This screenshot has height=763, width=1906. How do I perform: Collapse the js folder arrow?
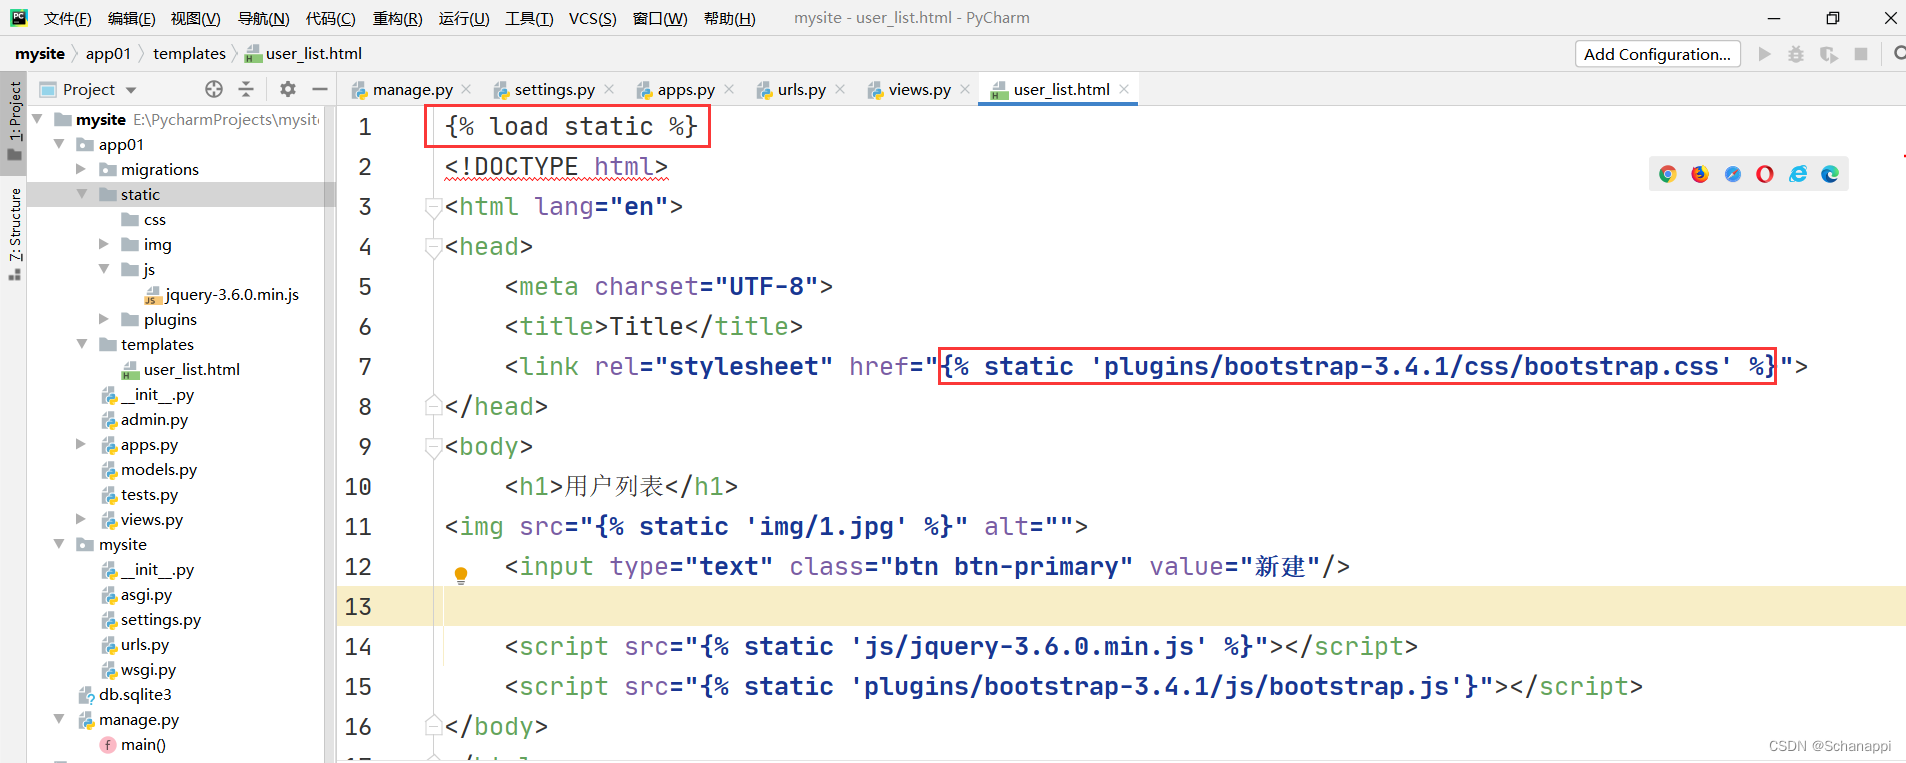[x=104, y=269]
